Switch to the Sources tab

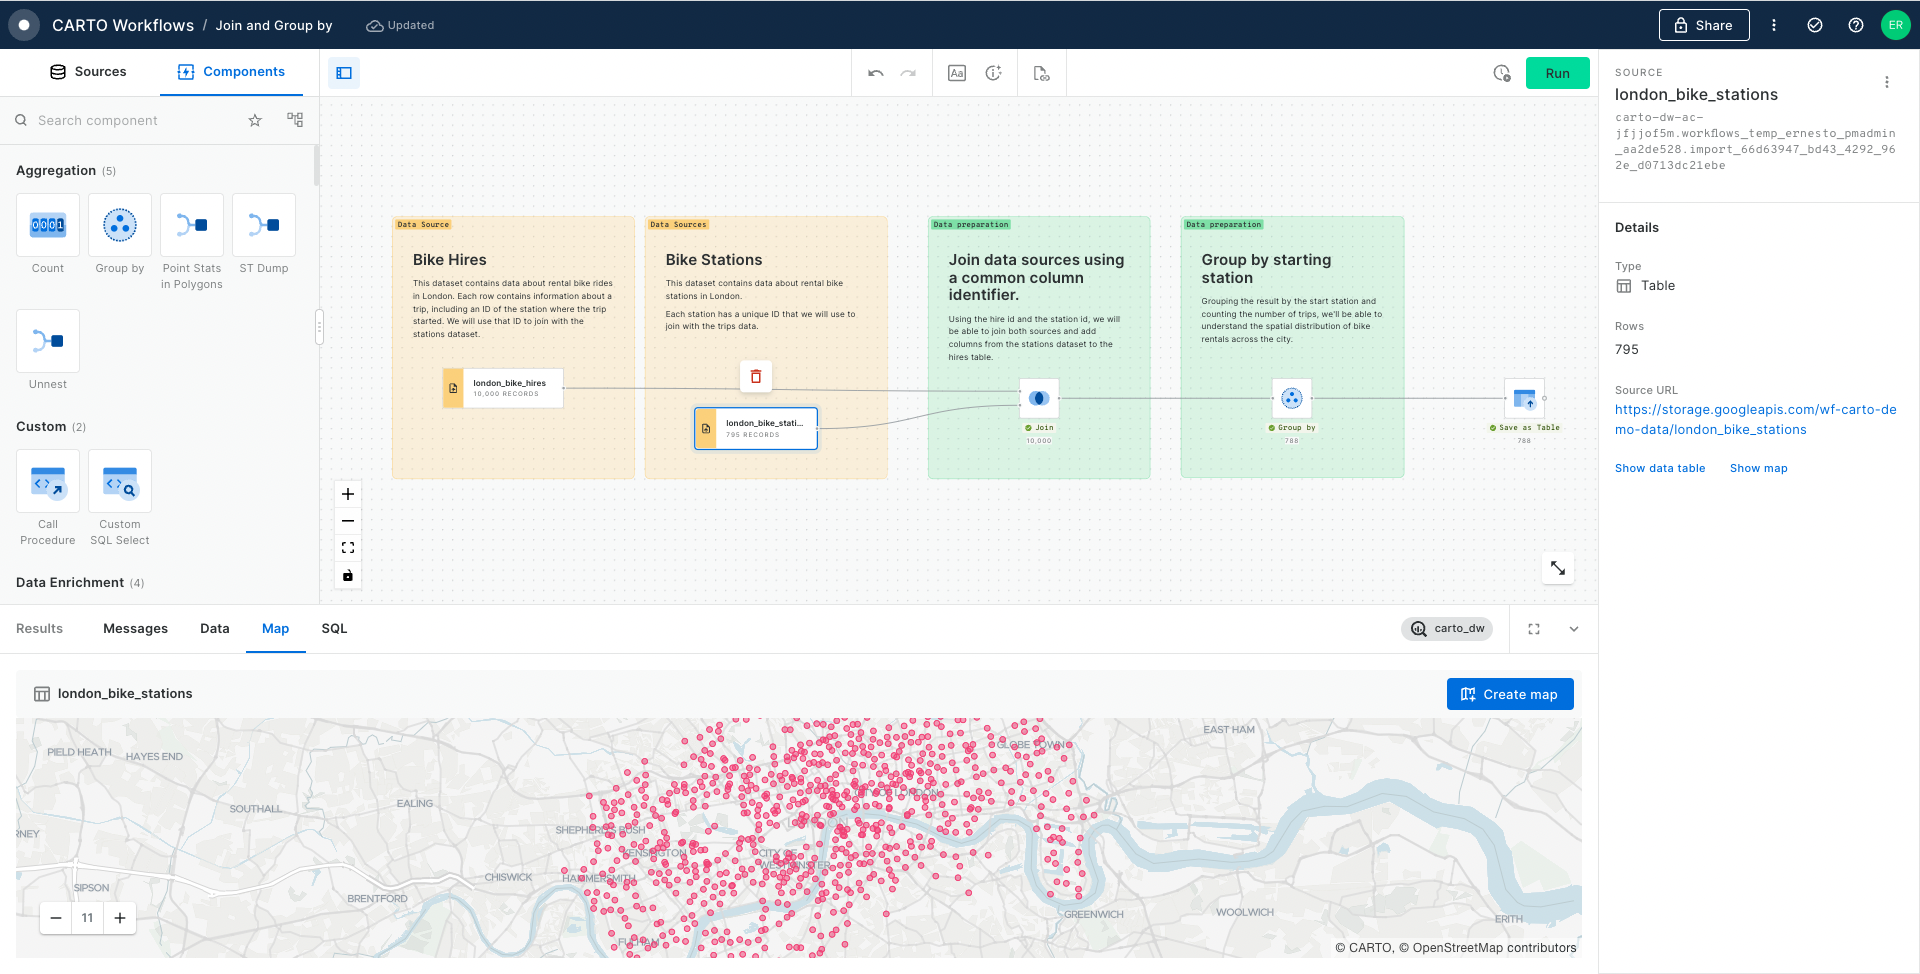(x=88, y=72)
